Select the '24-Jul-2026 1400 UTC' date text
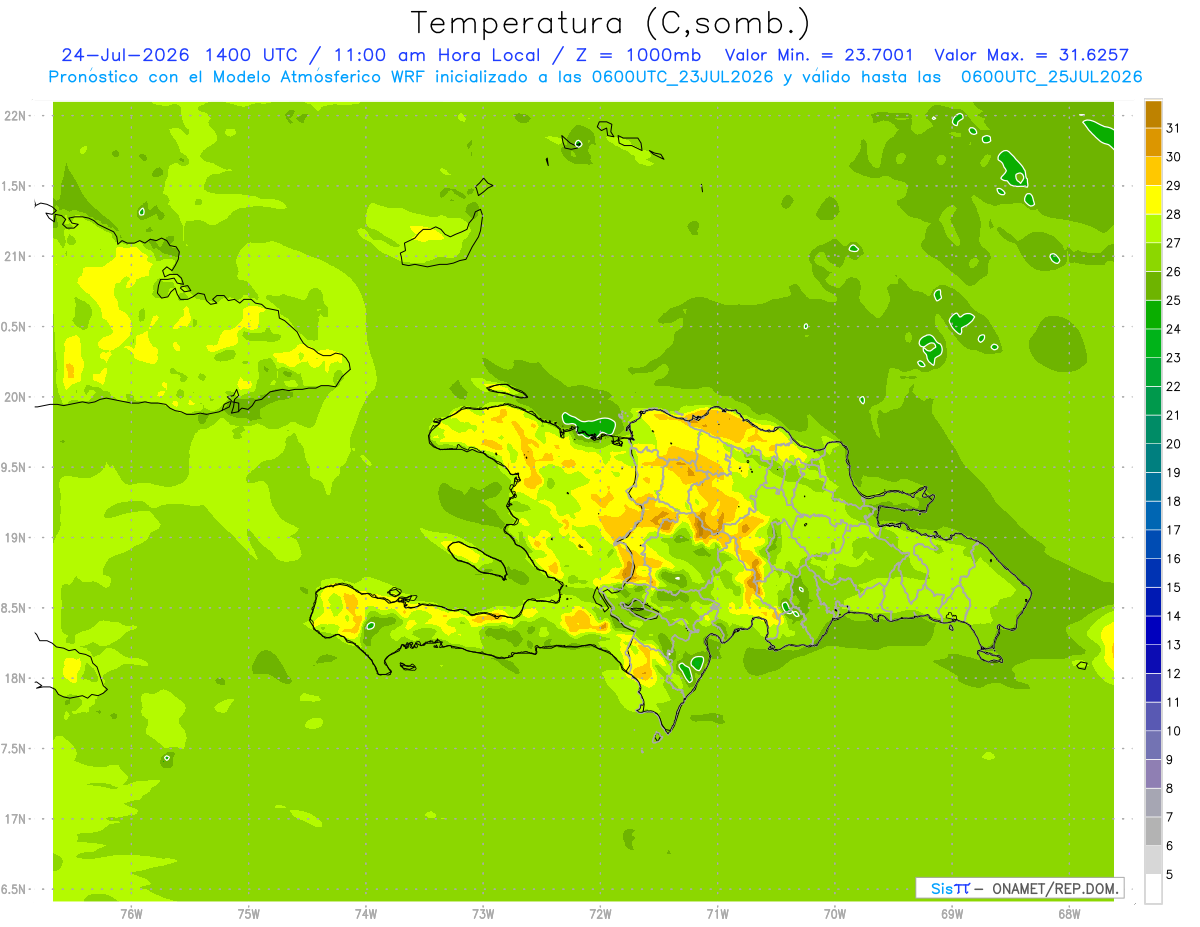 click(179, 55)
